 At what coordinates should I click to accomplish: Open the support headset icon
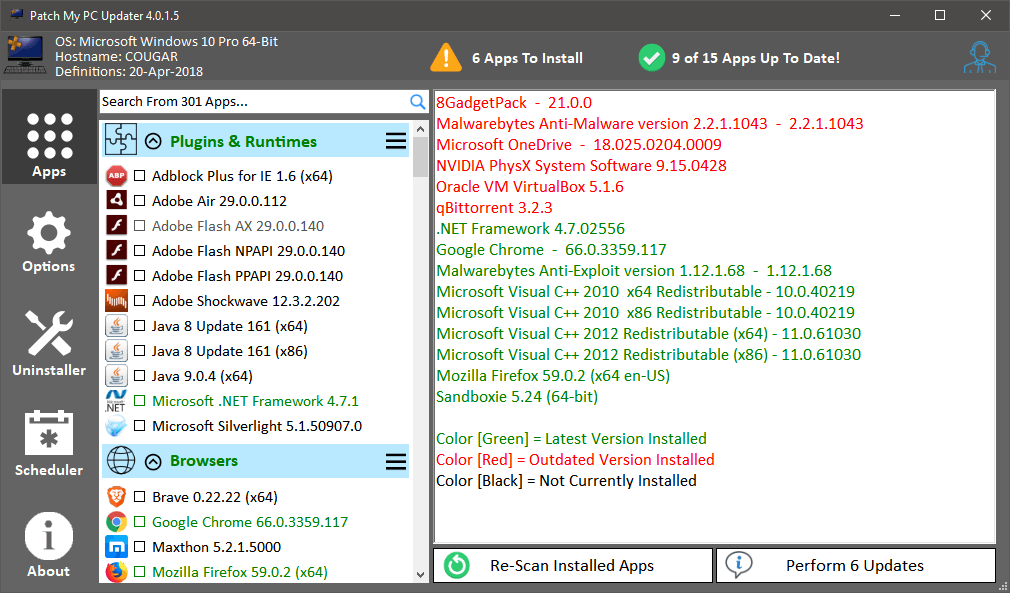pos(981,58)
